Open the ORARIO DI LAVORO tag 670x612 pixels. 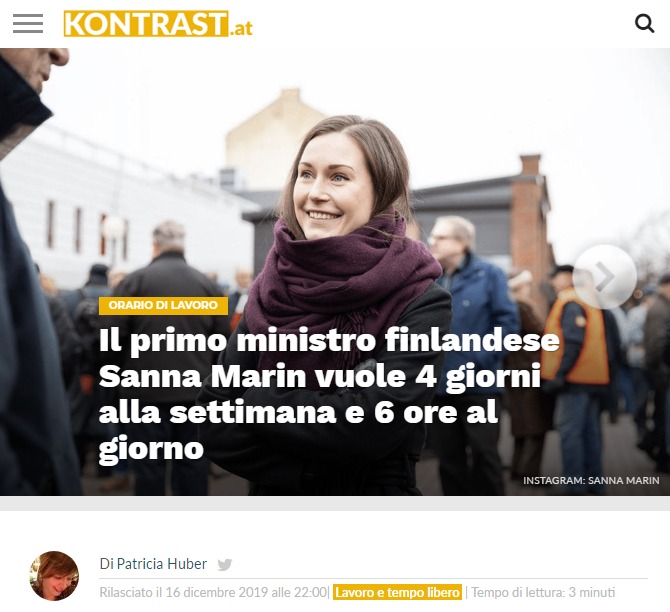click(163, 305)
